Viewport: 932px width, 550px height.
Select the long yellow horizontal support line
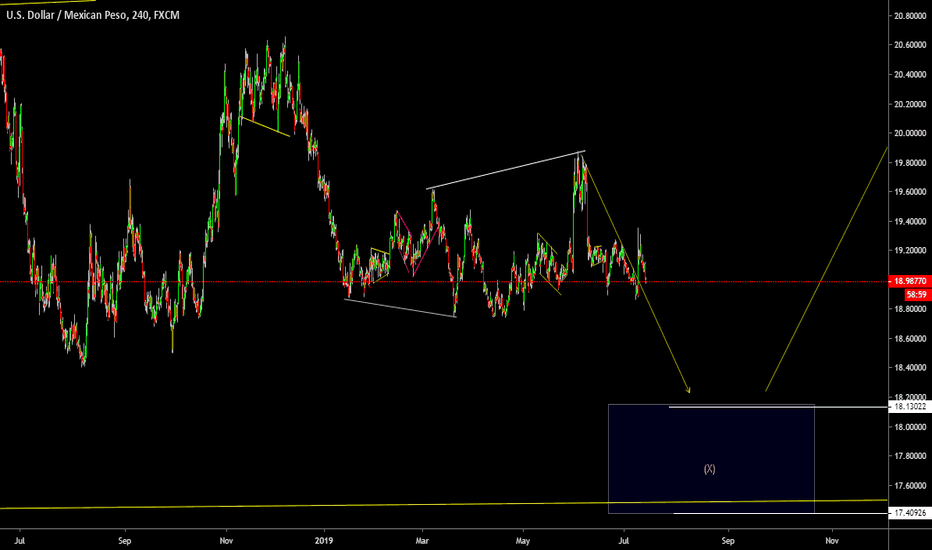(443, 504)
